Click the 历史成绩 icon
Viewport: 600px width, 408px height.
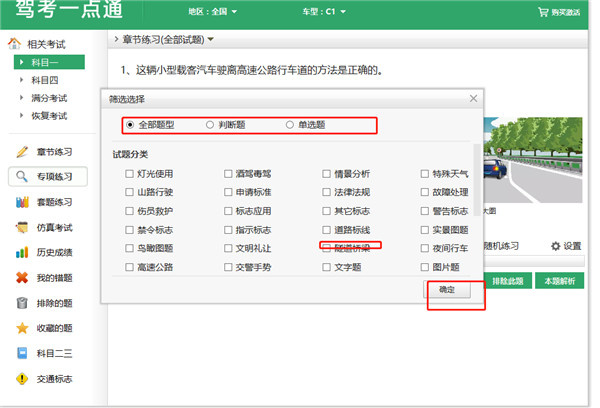pyautogui.click(x=22, y=253)
